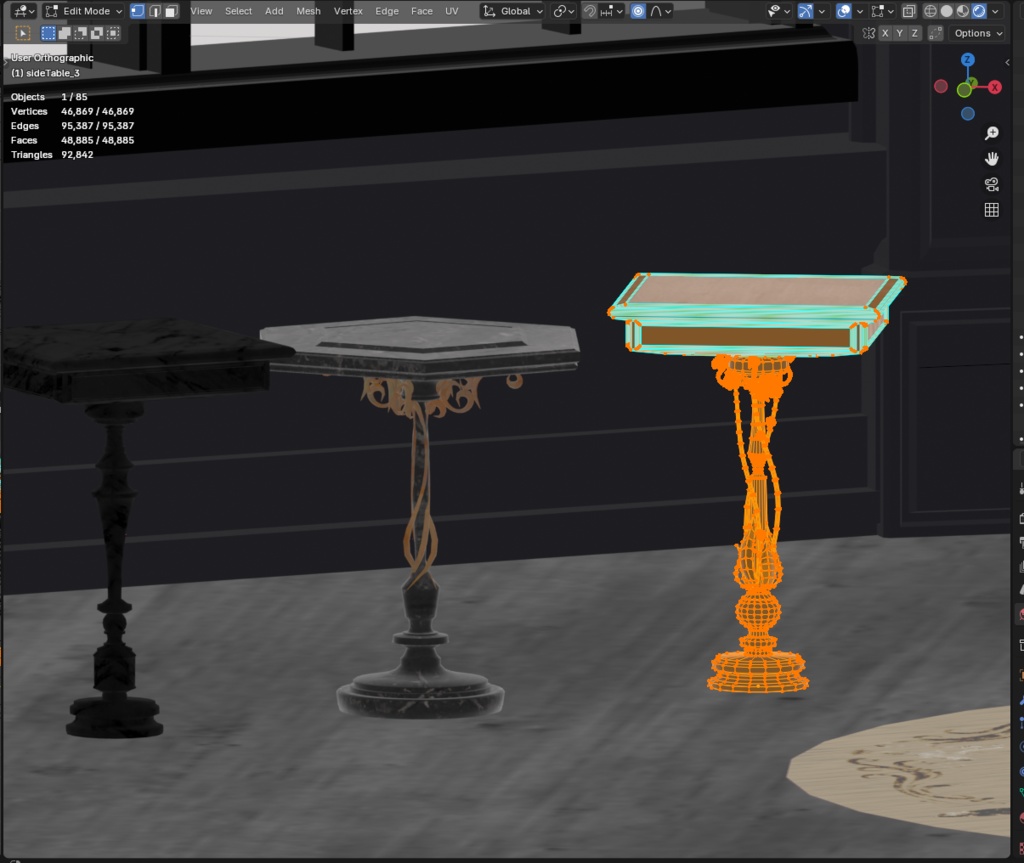Click the Vertices count '46,869 / 46,869'

click(97, 112)
